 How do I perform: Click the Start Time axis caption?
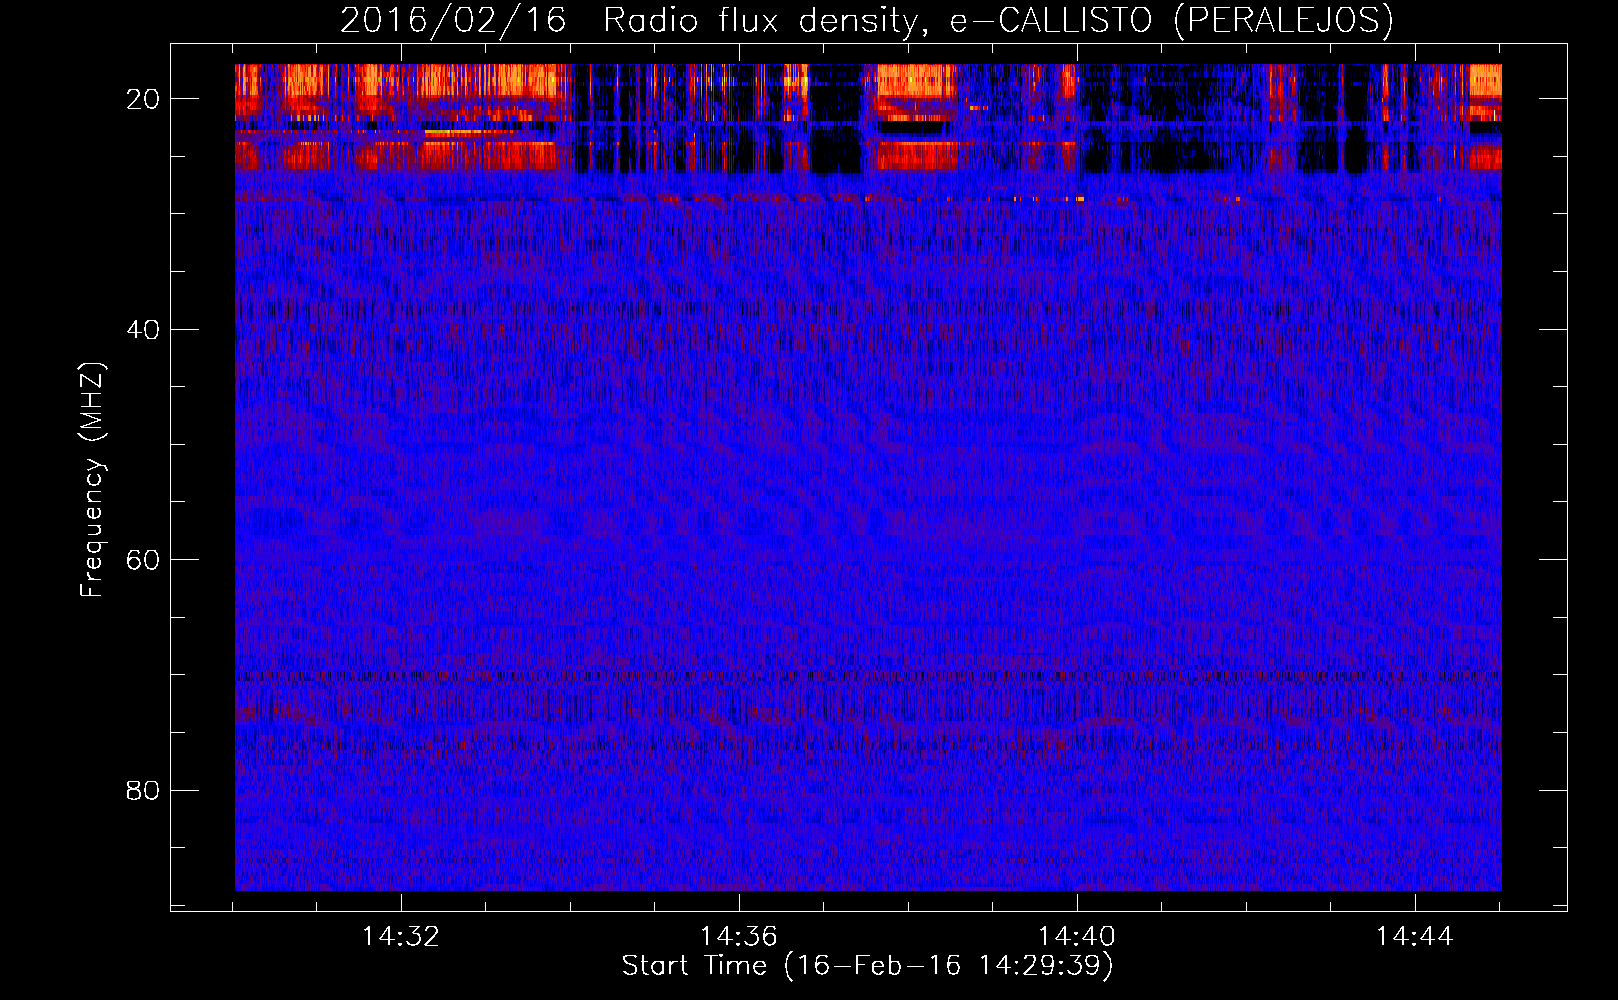pyautogui.click(x=868, y=966)
